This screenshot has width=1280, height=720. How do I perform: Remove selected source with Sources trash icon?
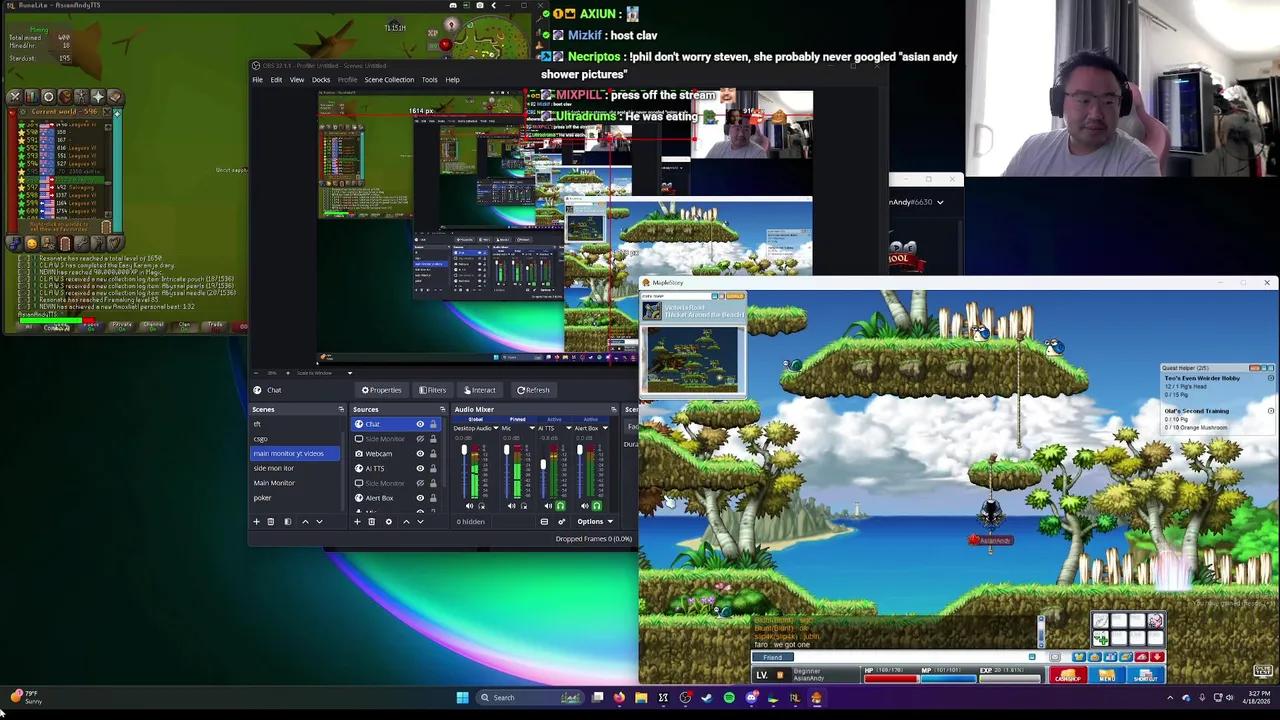[372, 522]
